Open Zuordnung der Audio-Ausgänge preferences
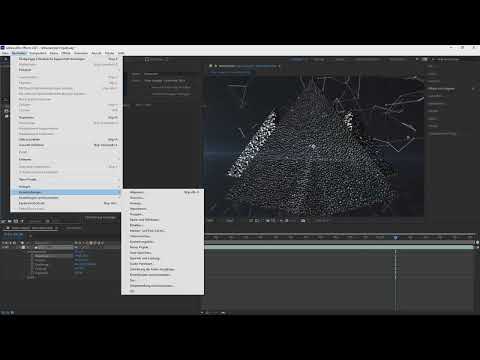480x360 pixels. point(163,269)
